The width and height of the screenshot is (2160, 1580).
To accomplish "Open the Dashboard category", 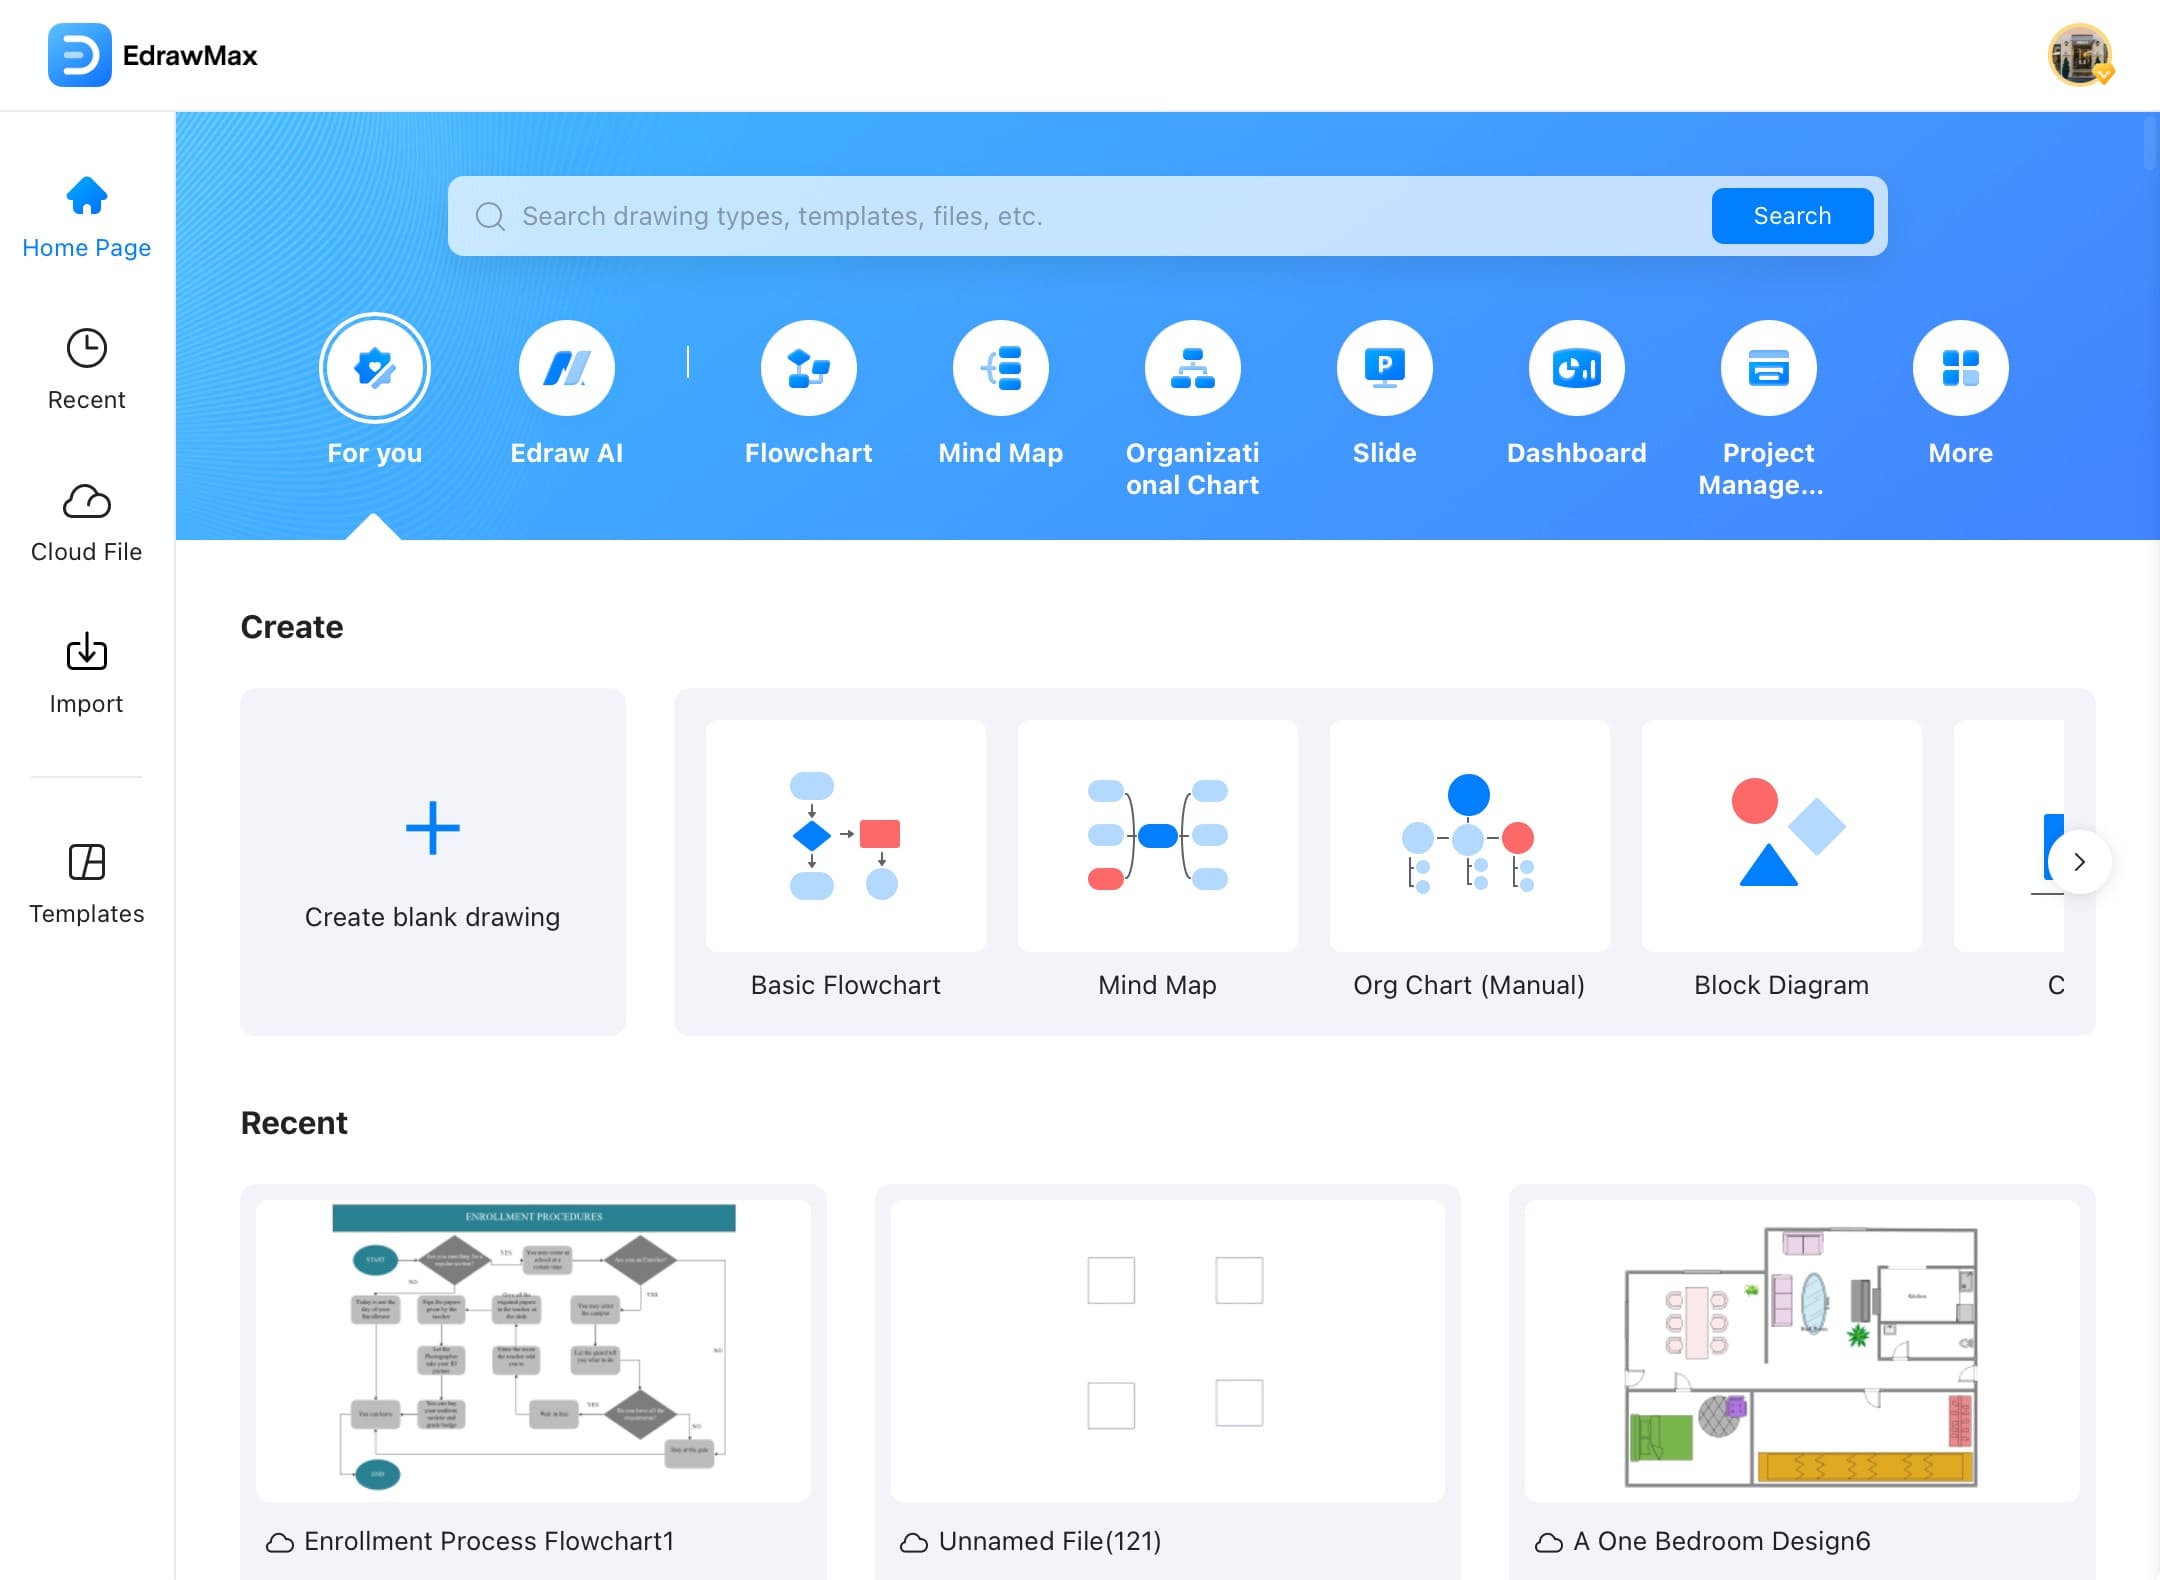I will 1575,368.
